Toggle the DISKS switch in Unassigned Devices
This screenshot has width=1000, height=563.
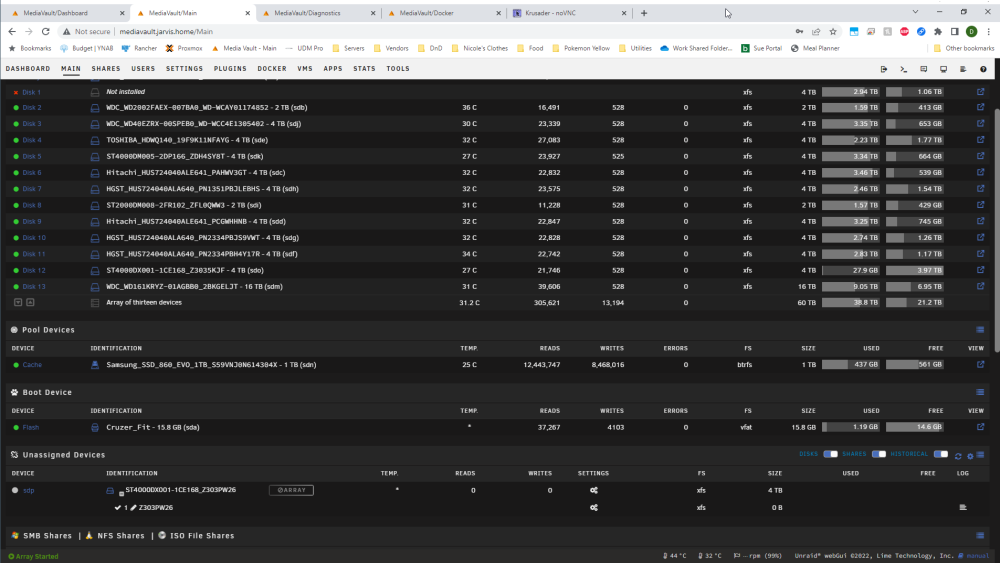(830, 454)
